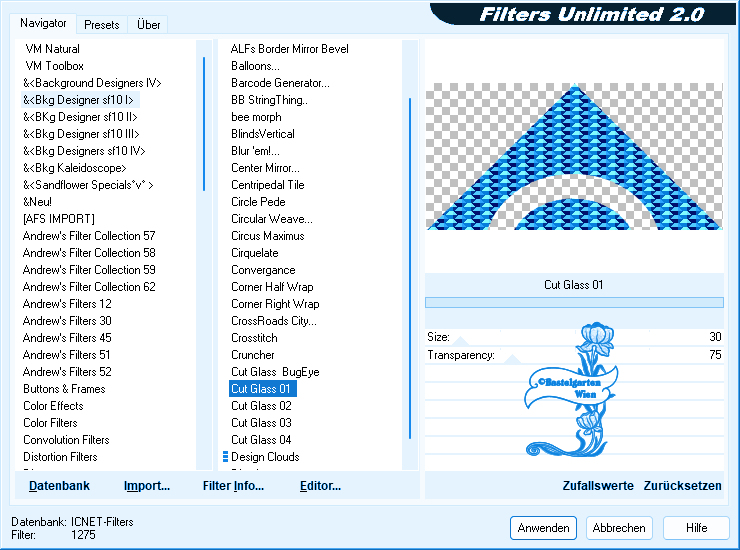Apply filter with Anwenden button
This screenshot has height=550, width=740.
click(543, 528)
